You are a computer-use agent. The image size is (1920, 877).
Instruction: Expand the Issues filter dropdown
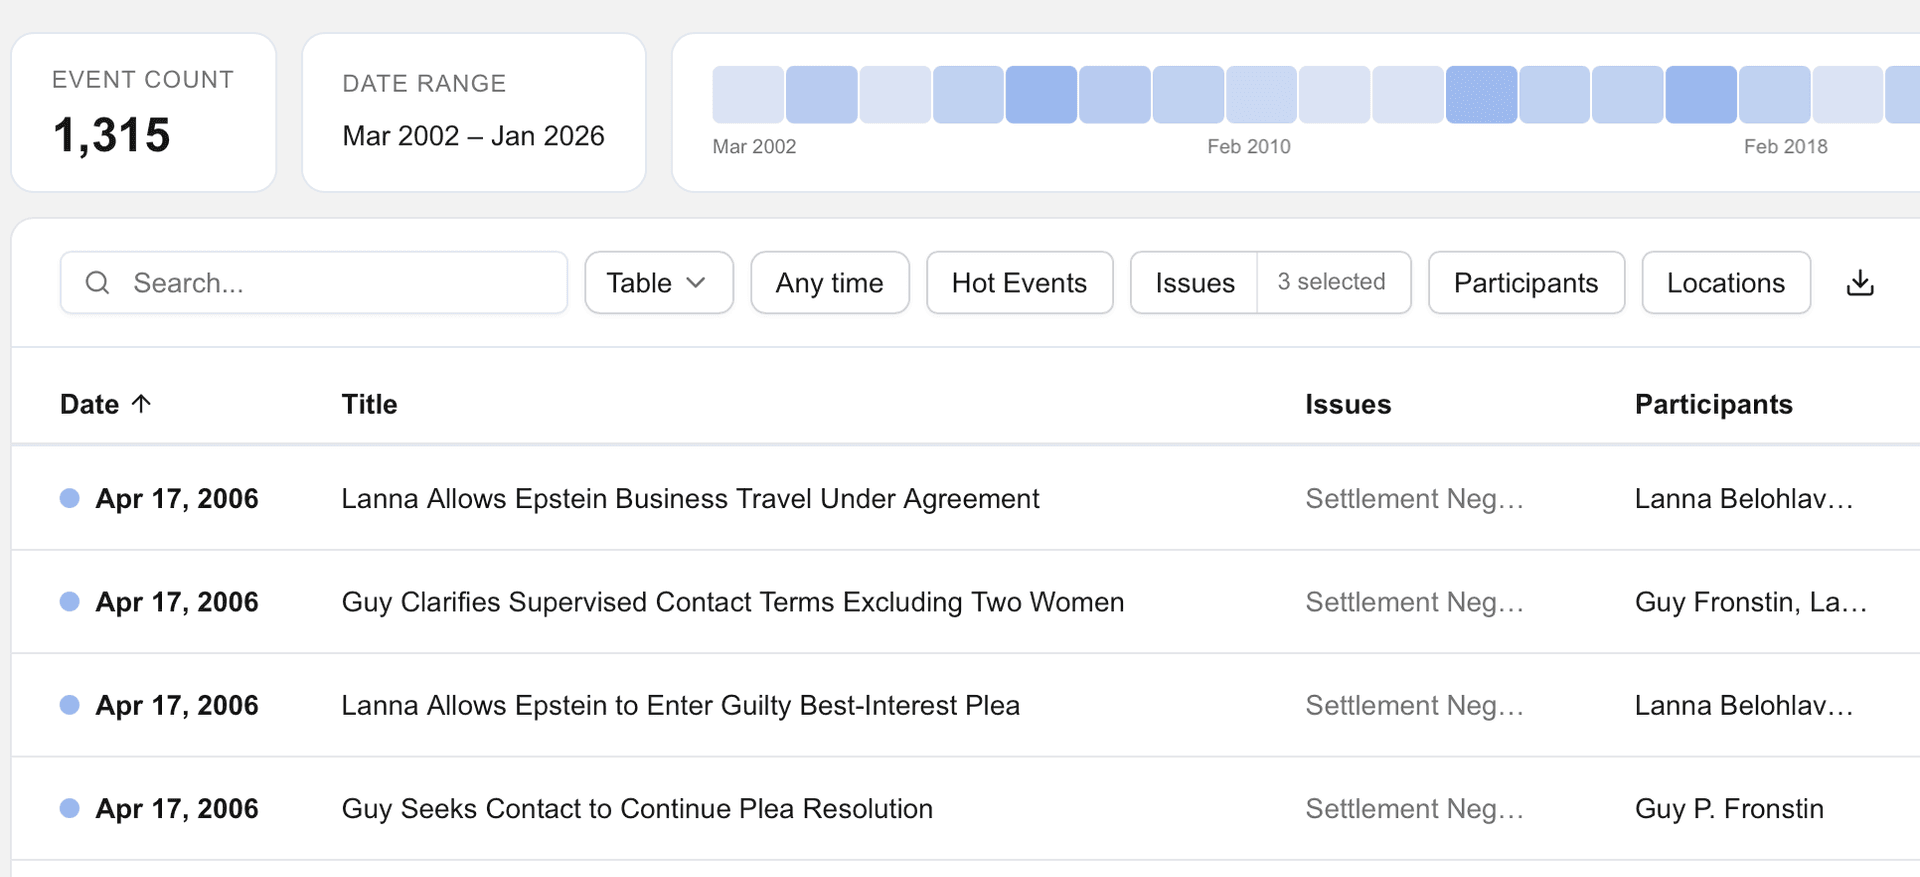click(1194, 283)
